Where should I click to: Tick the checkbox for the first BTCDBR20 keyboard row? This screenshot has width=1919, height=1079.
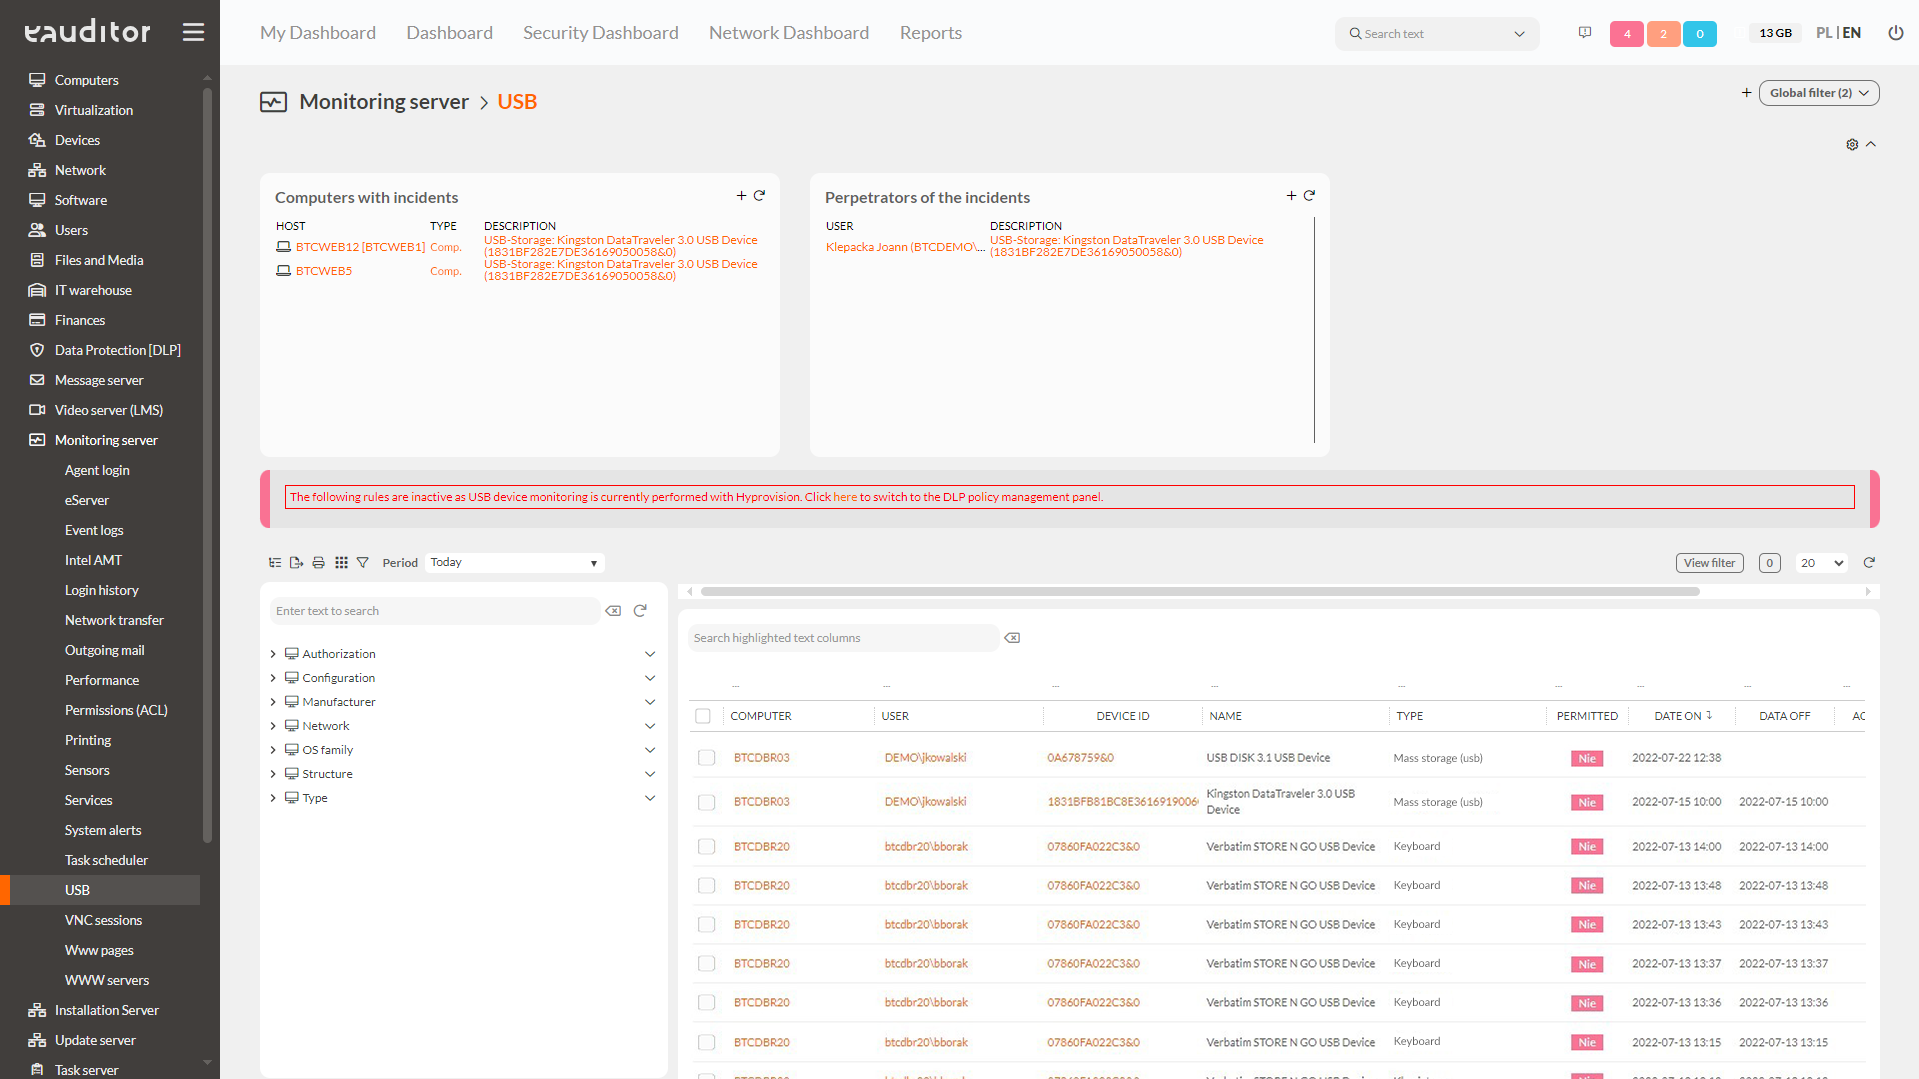[706, 846]
